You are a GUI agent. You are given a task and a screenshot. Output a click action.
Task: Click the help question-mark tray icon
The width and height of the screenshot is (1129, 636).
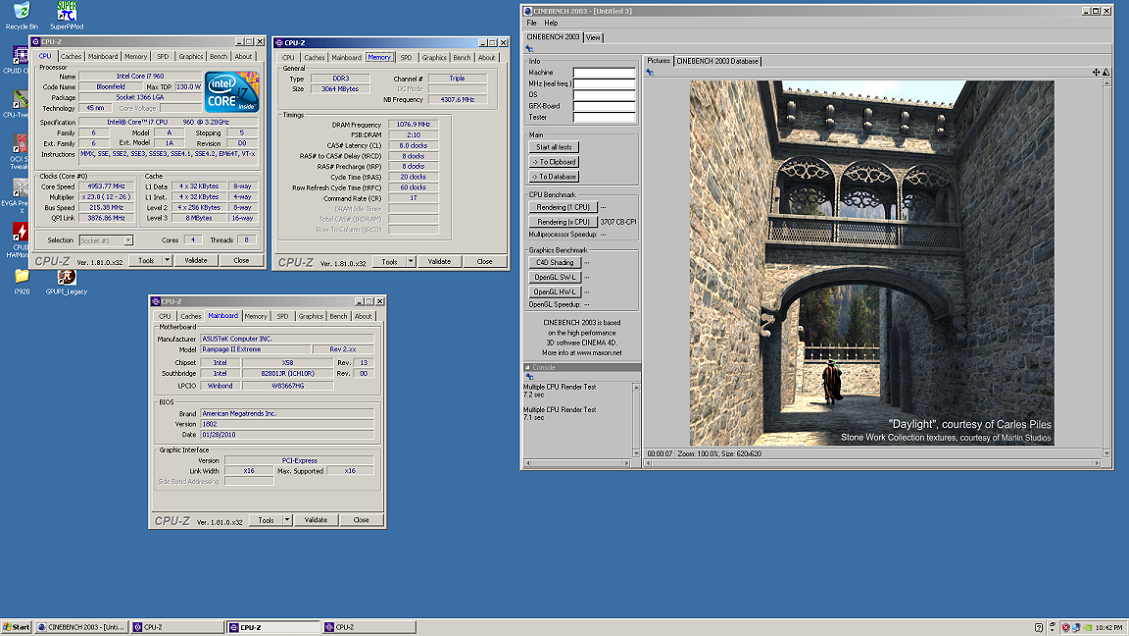[1038, 627]
